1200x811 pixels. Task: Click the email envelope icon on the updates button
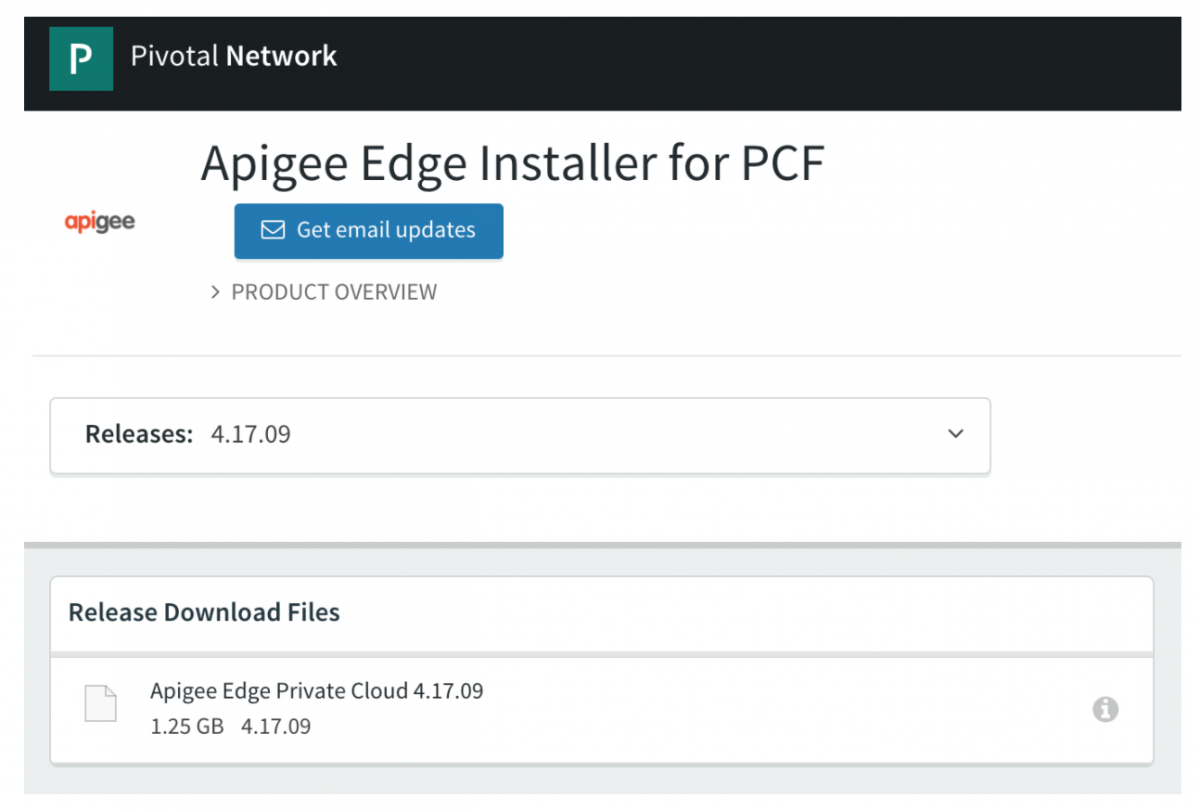coord(272,230)
